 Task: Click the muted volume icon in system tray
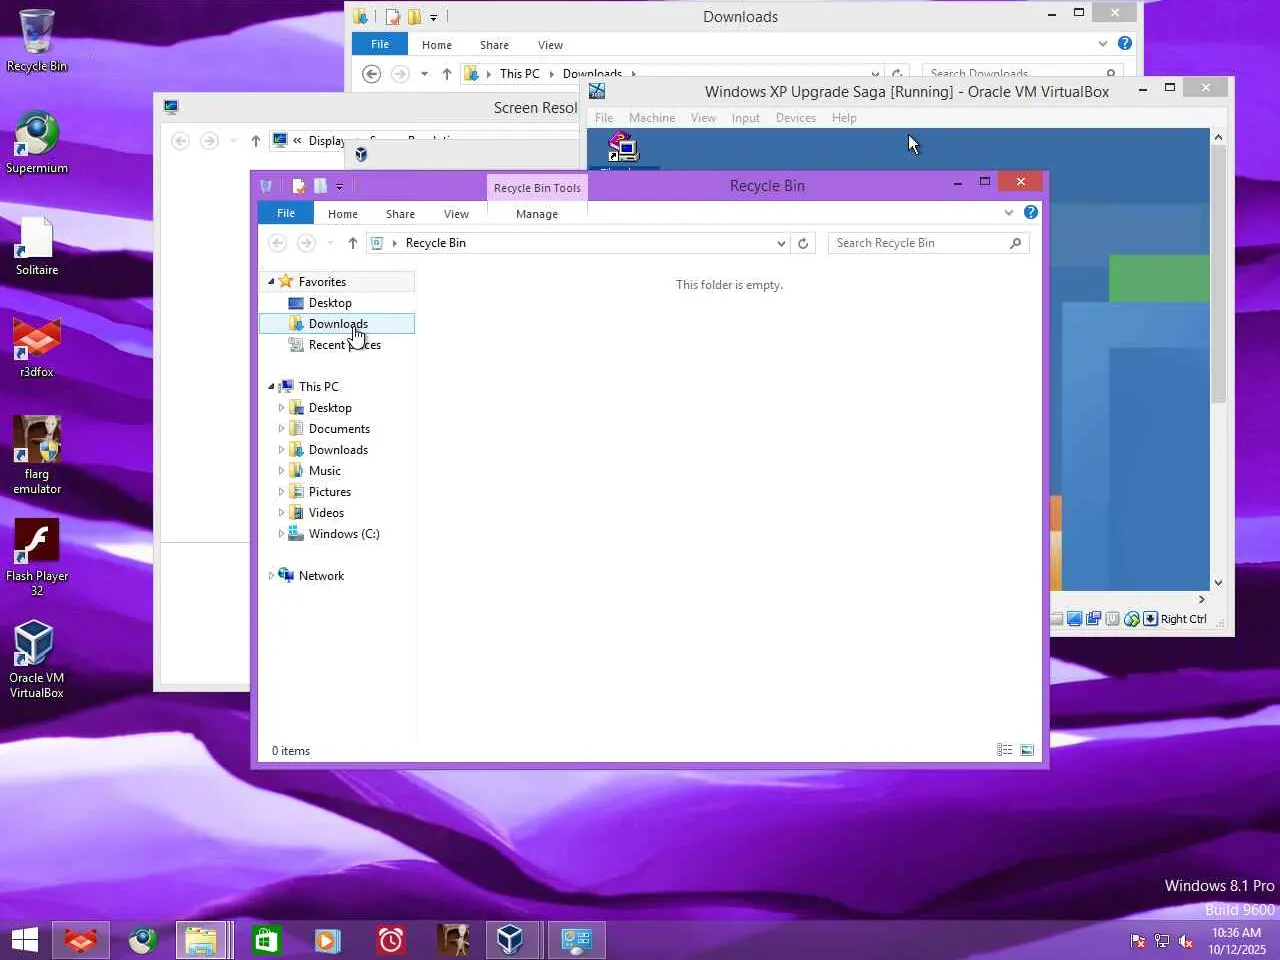1186,941
